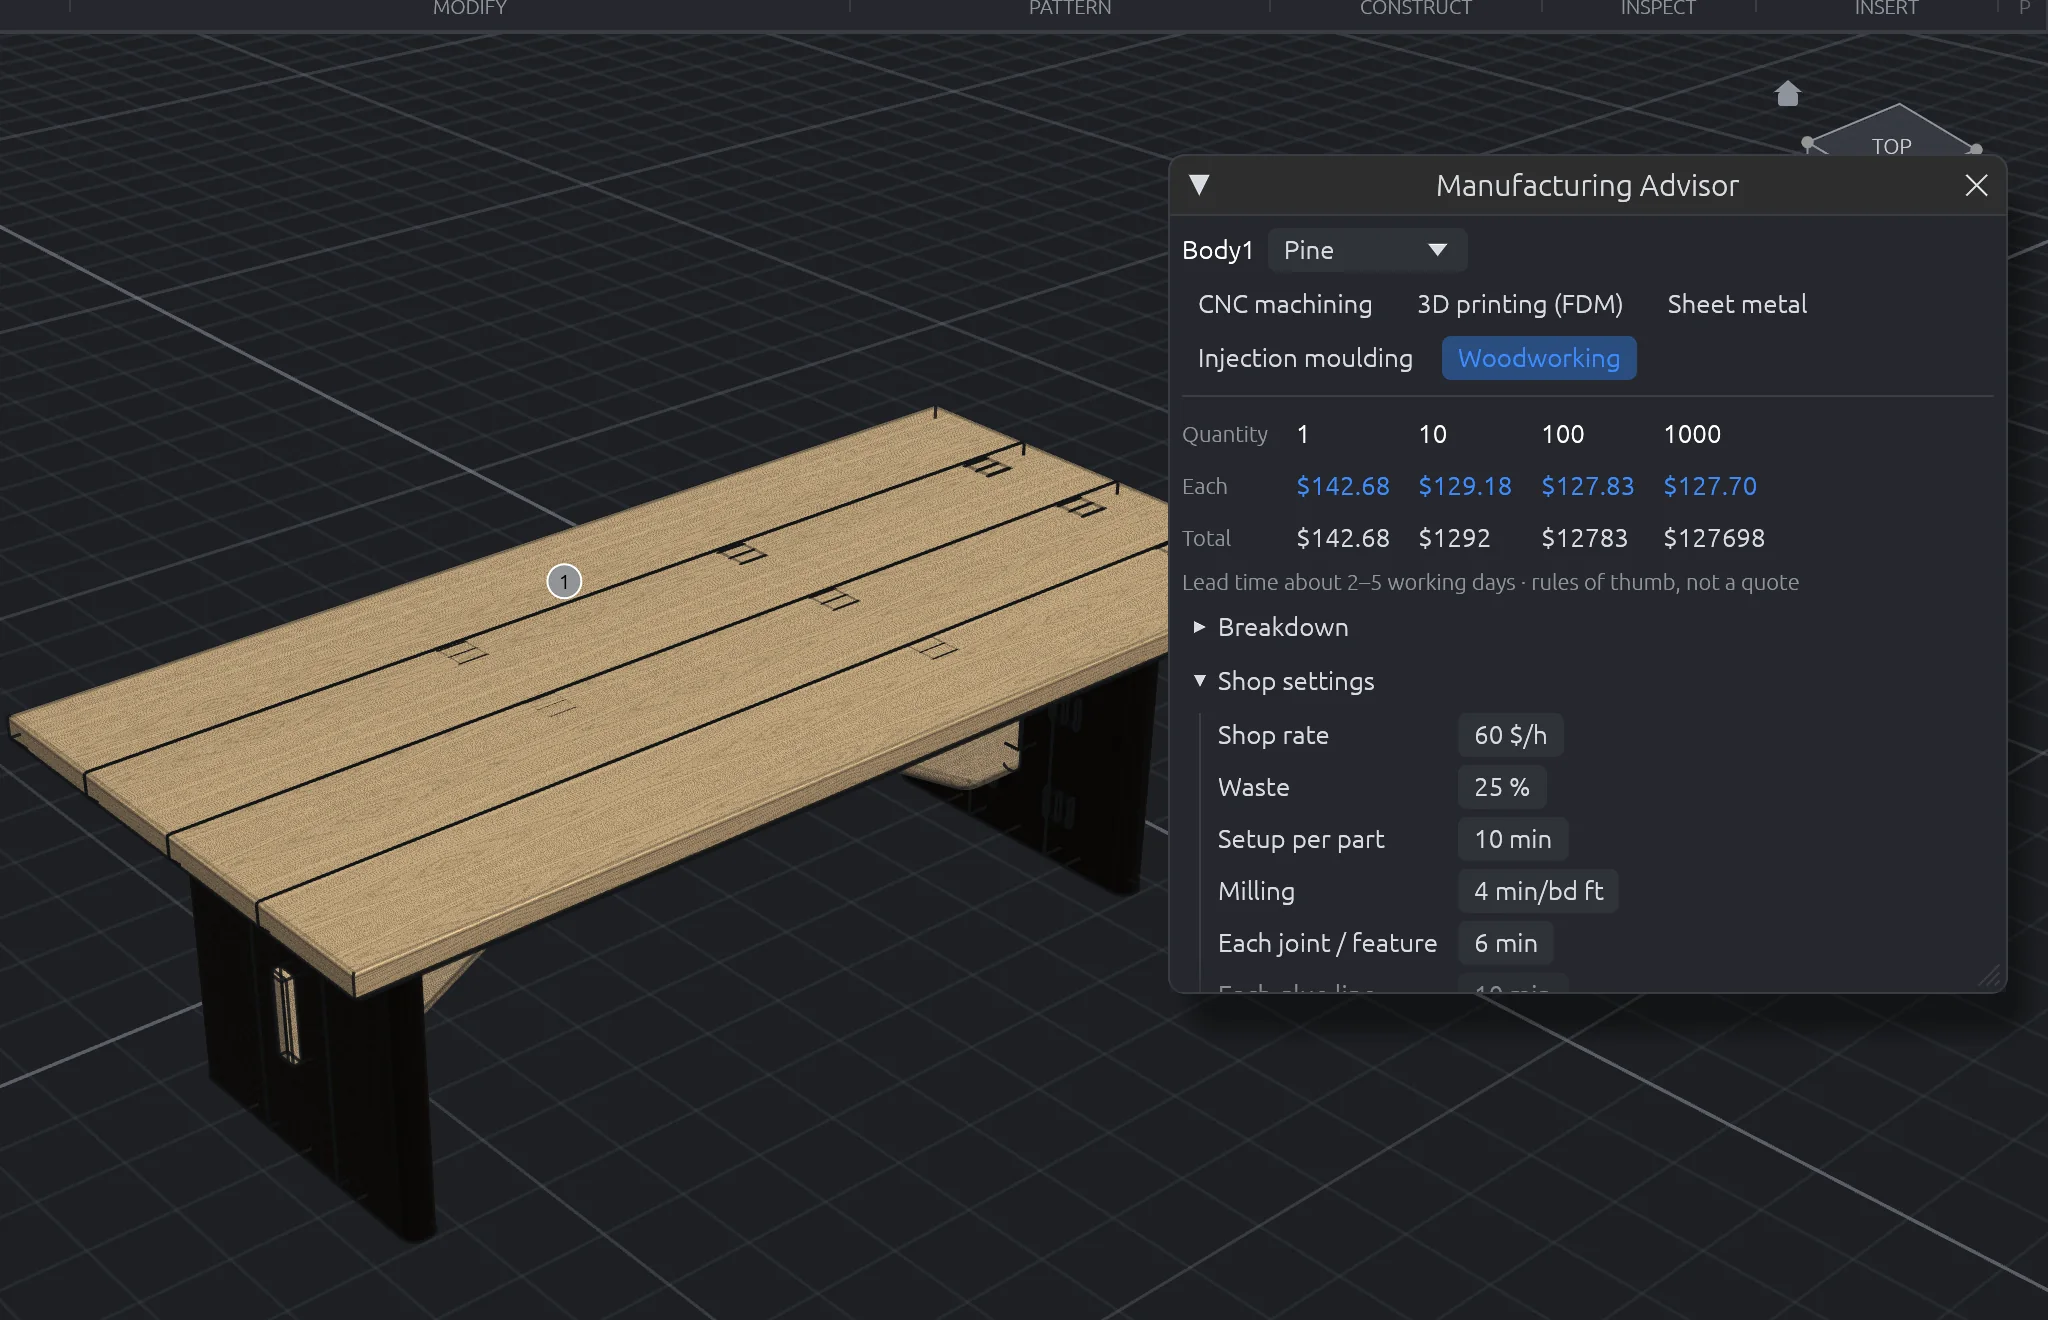The width and height of the screenshot is (2048, 1320).
Task: Click the lead time note text
Action: point(1490,582)
